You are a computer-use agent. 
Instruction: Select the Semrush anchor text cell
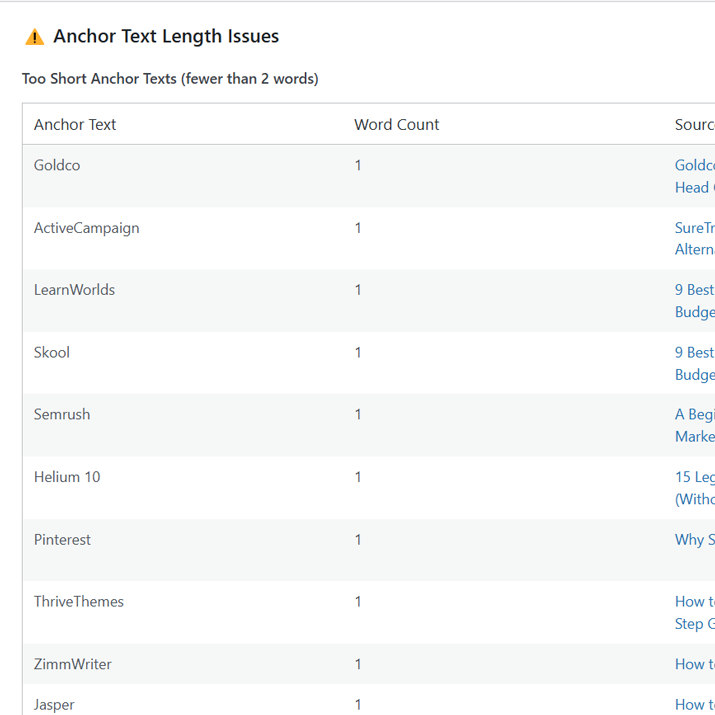point(62,414)
